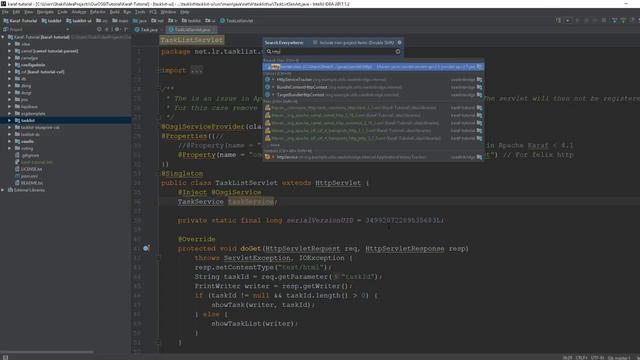Open last Maven library file result
The width and height of the screenshot is (640, 360).
pos(373,138)
